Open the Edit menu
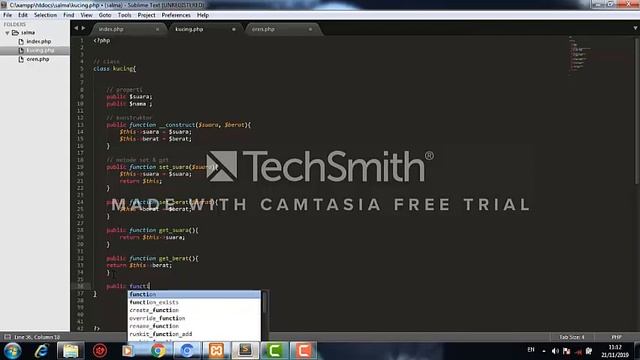Screen dimensions: 640x360 [23, 15]
